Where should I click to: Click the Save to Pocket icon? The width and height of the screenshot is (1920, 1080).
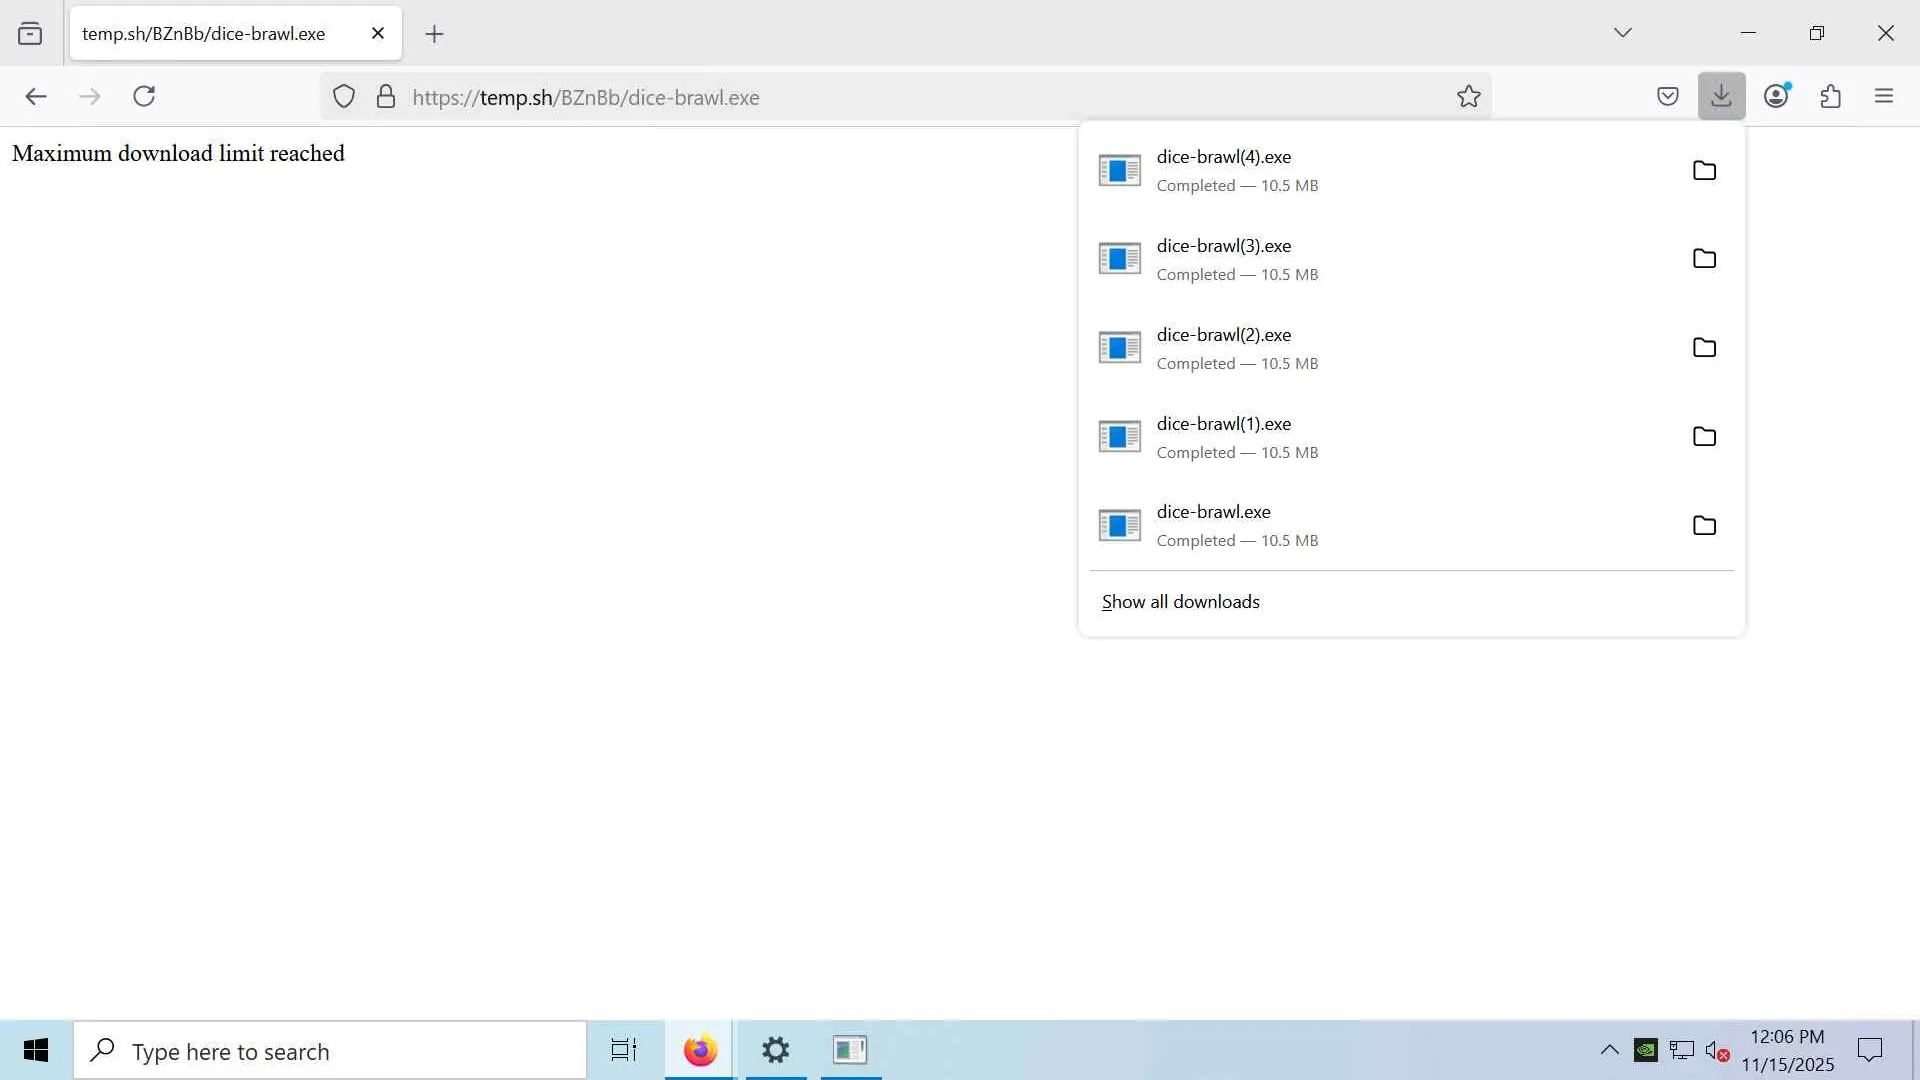1667,97
